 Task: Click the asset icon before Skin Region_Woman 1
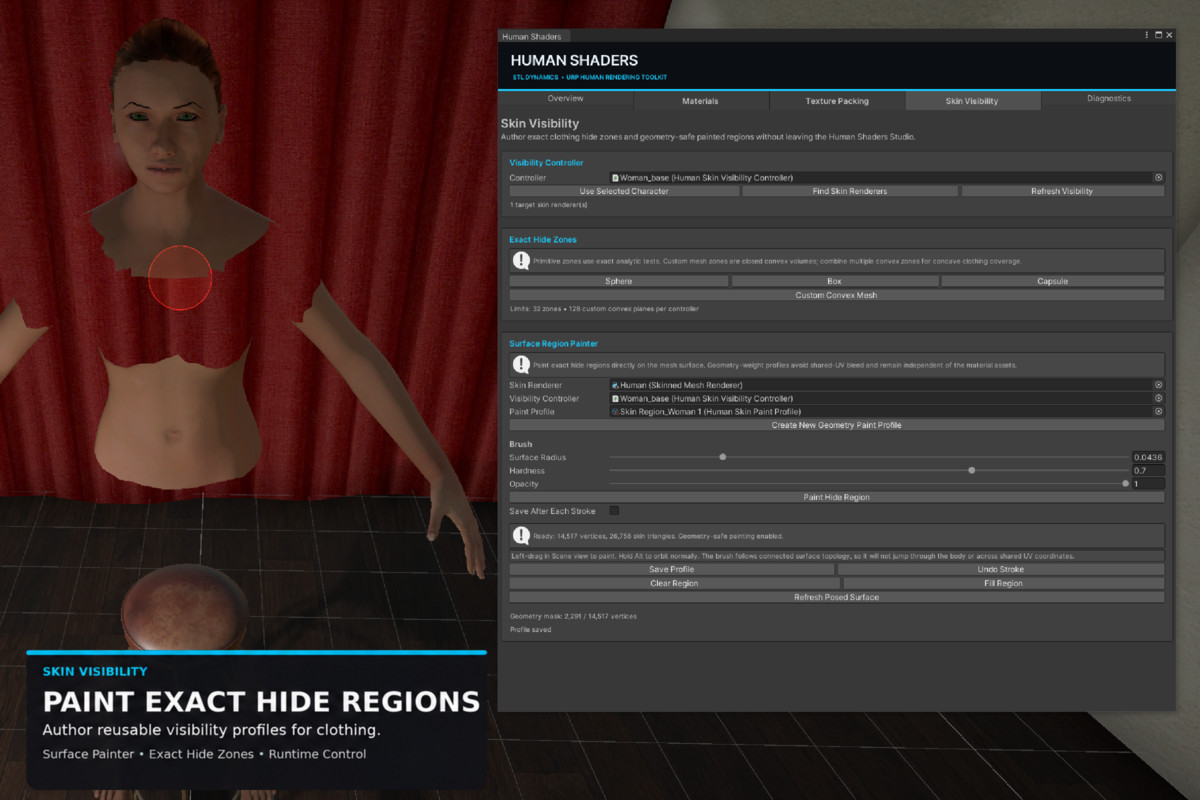click(x=615, y=411)
